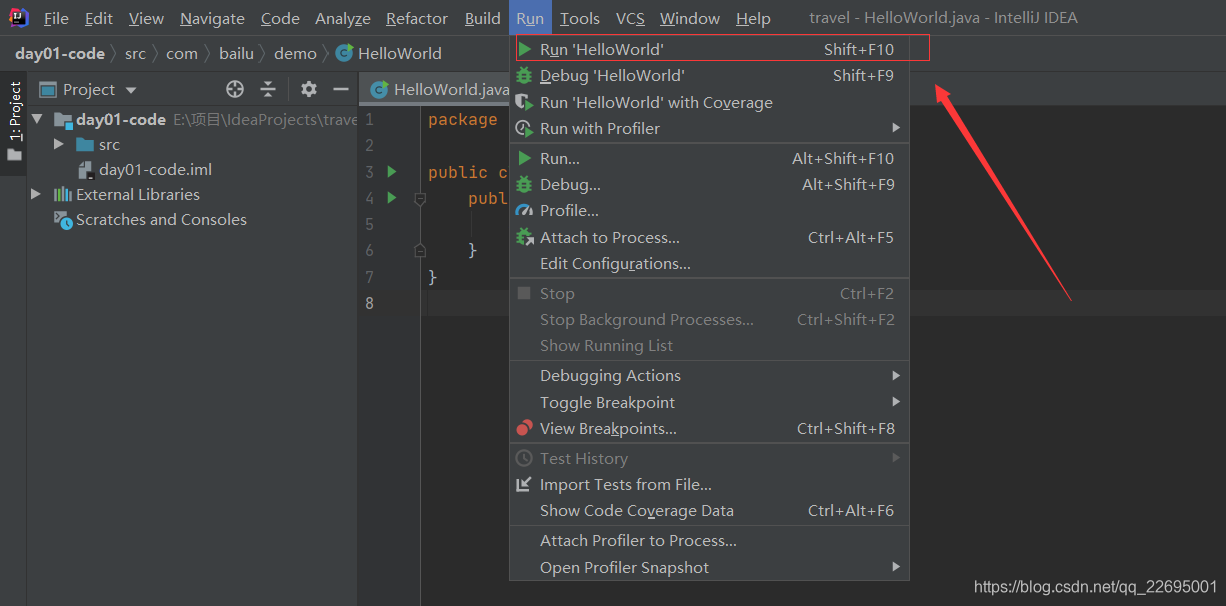Click the locate/select opened file target icon

[x=235, y=89]
